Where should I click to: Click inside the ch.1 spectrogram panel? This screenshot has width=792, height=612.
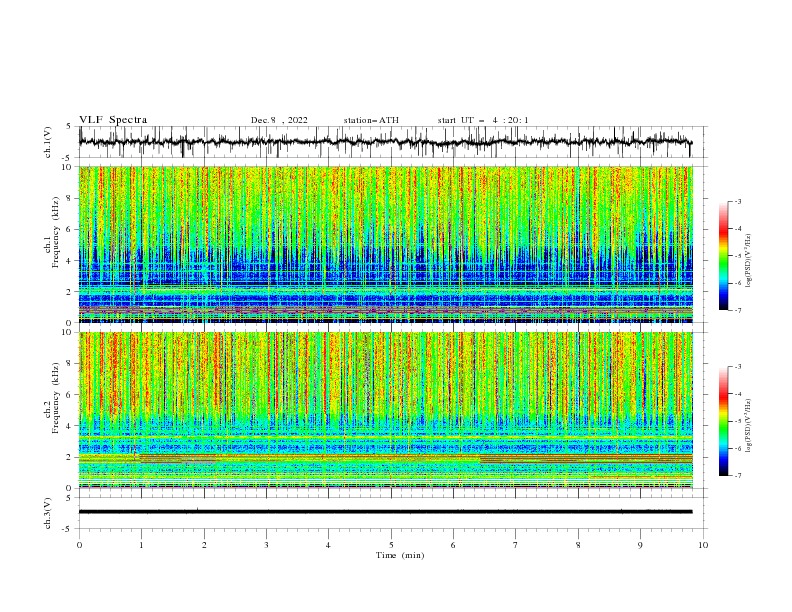tap(385, 244)
